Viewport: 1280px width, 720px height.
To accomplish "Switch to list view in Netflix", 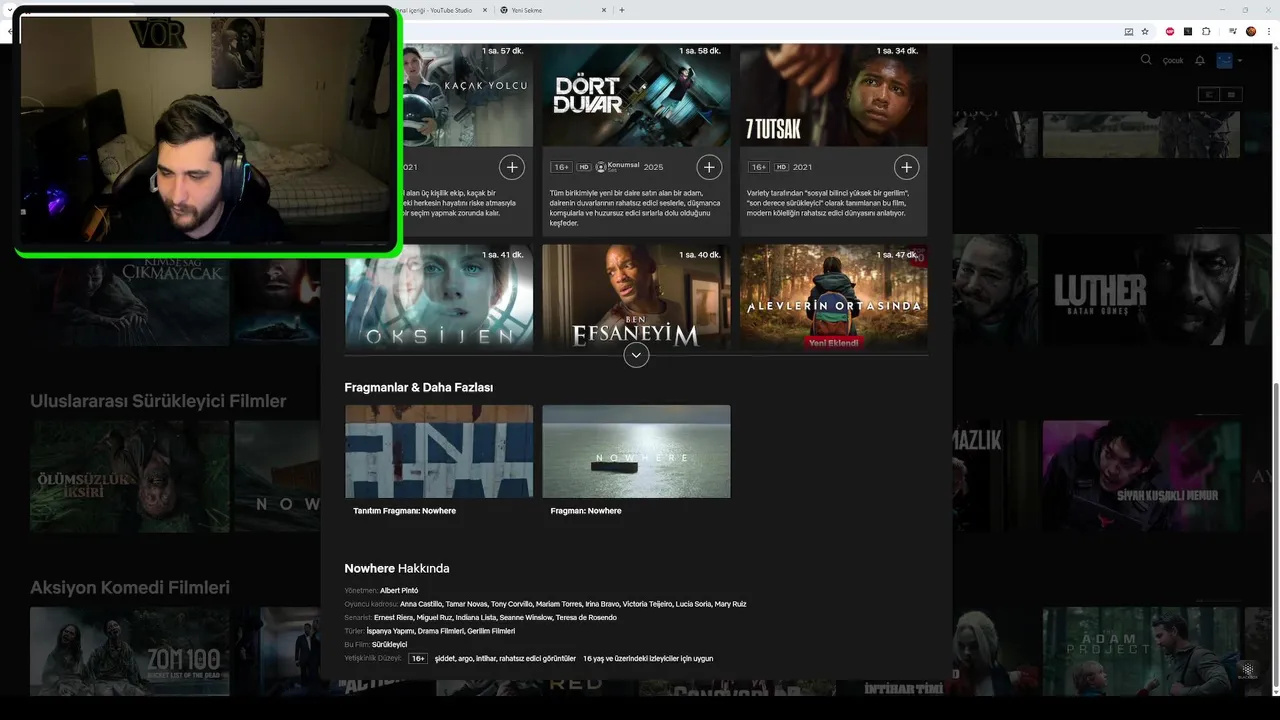I will [1209, 94].
